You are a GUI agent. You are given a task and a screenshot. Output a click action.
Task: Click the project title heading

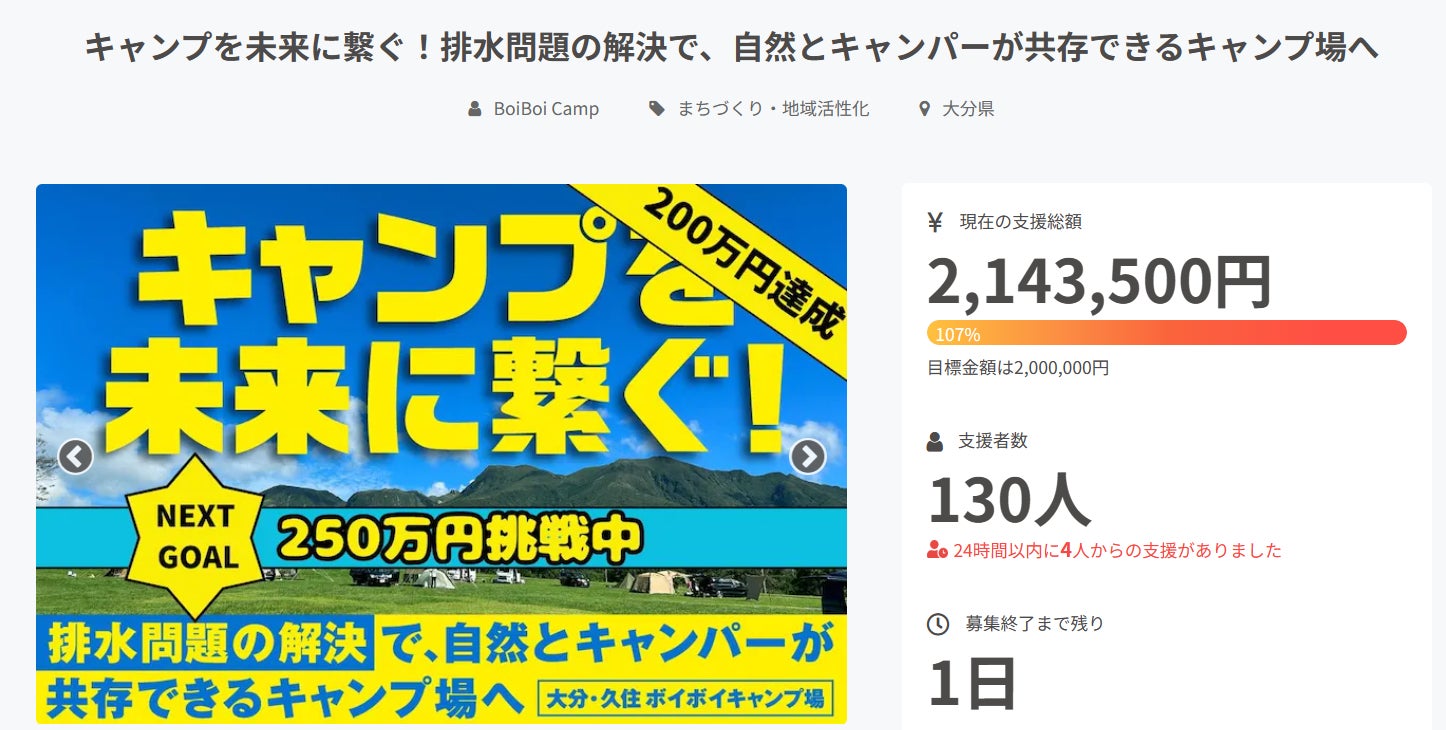731,47
